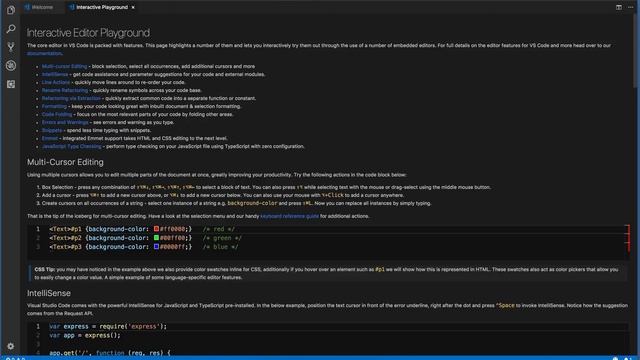
Task: Click '#p2' in CSS code line 2
Action: point(76,238)
